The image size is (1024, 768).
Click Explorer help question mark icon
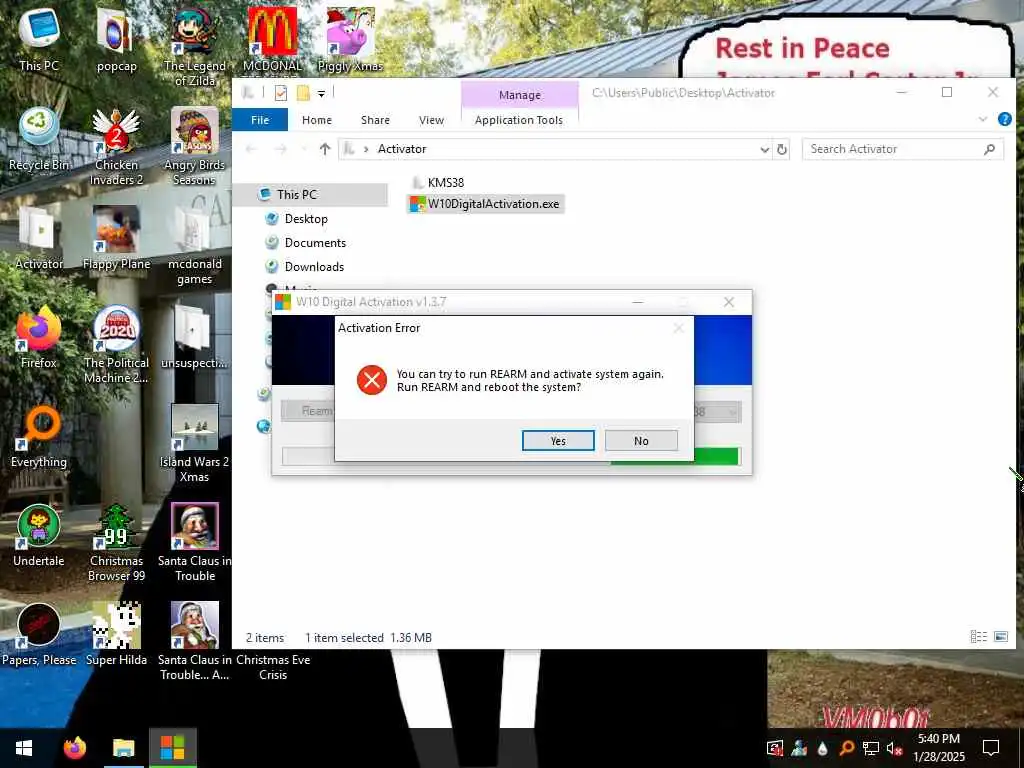1004,120
